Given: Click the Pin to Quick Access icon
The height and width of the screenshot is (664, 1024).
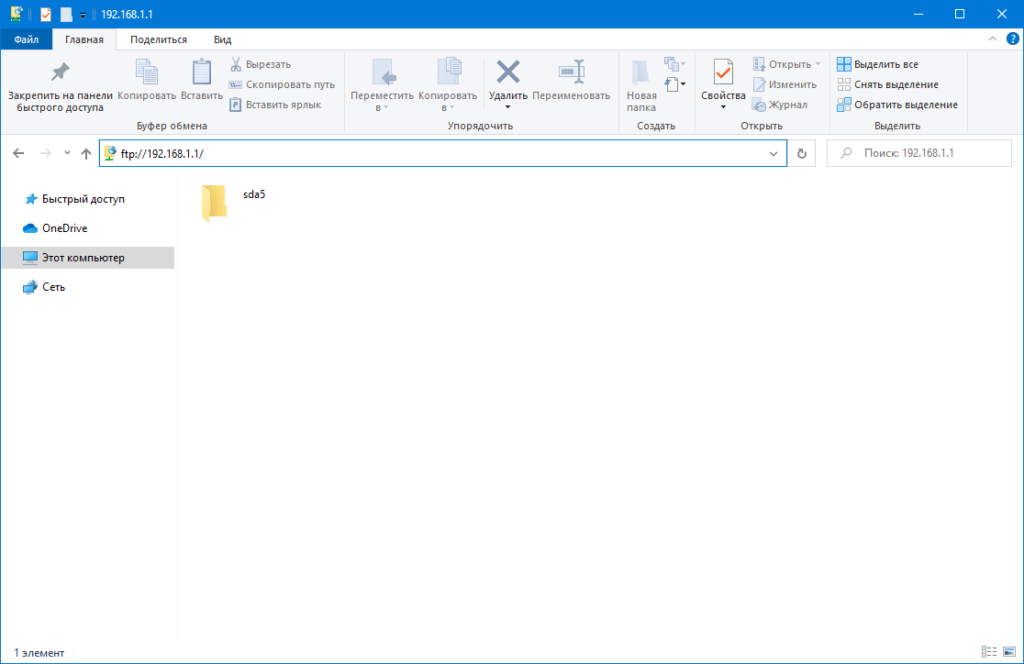Looking at the screenshot, I should tap(60, 72).
